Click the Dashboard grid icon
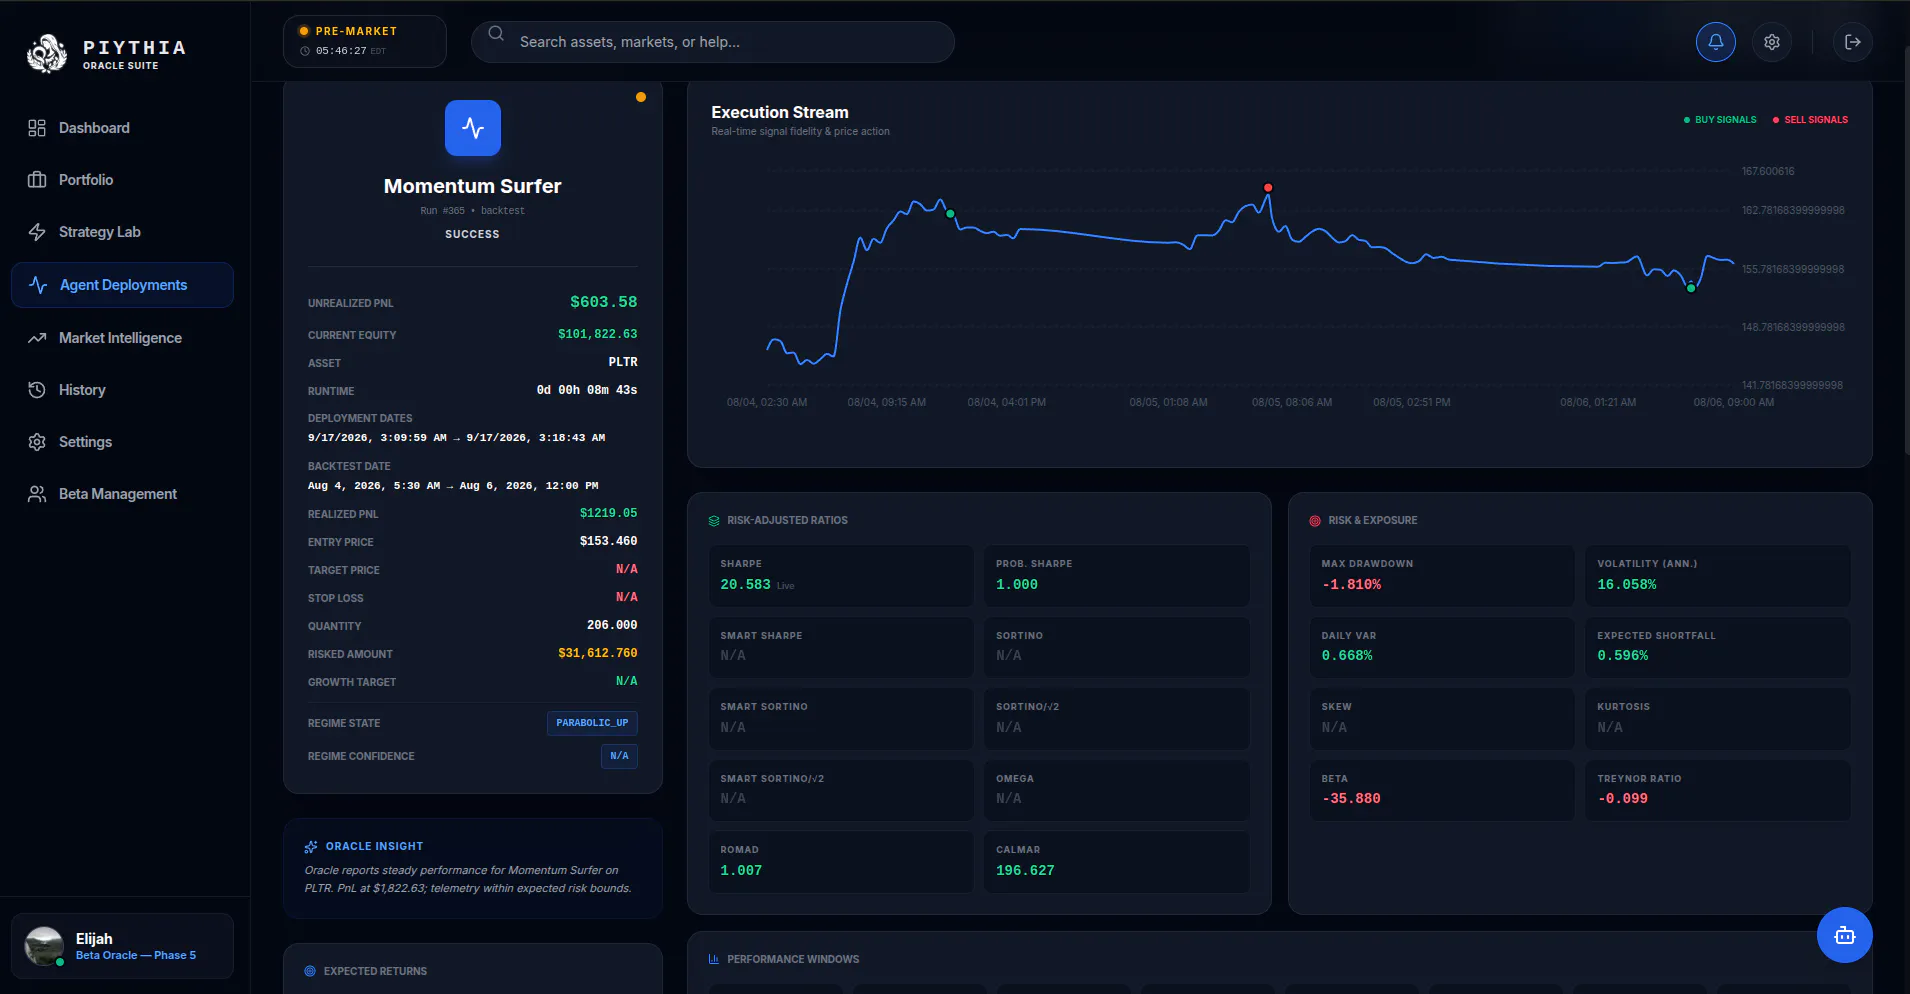Image resolution: width=1910 pixels, height=994 pixels. pyautogui.click(x=37, y=128)
